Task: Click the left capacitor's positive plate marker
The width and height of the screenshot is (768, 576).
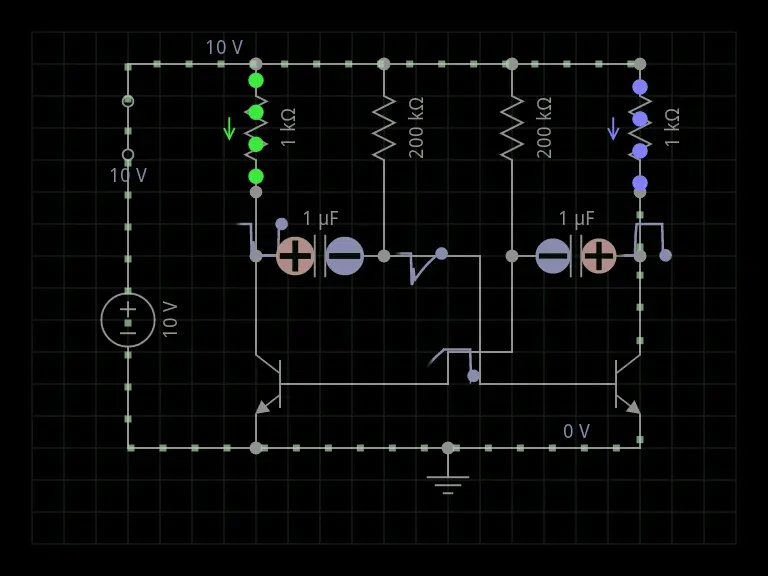Action: tap(295, 256)
